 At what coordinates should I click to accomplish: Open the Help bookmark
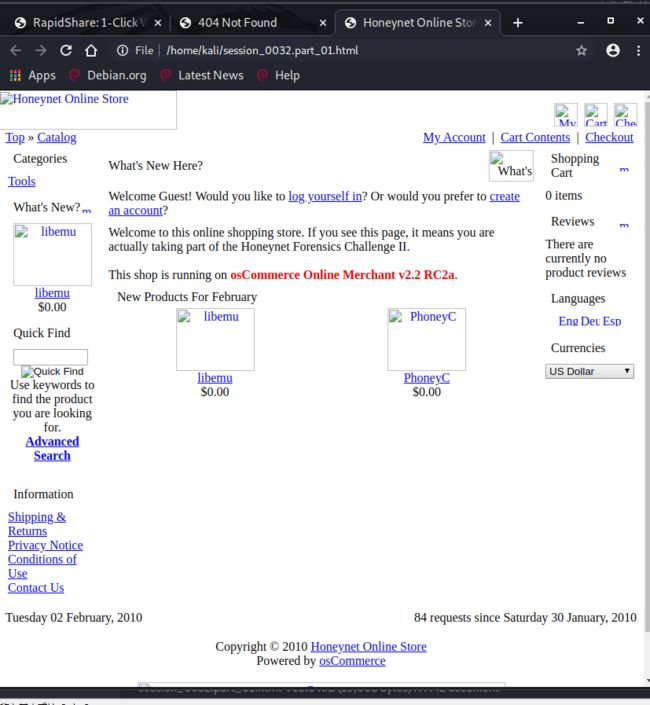click(x=278, y=75)
